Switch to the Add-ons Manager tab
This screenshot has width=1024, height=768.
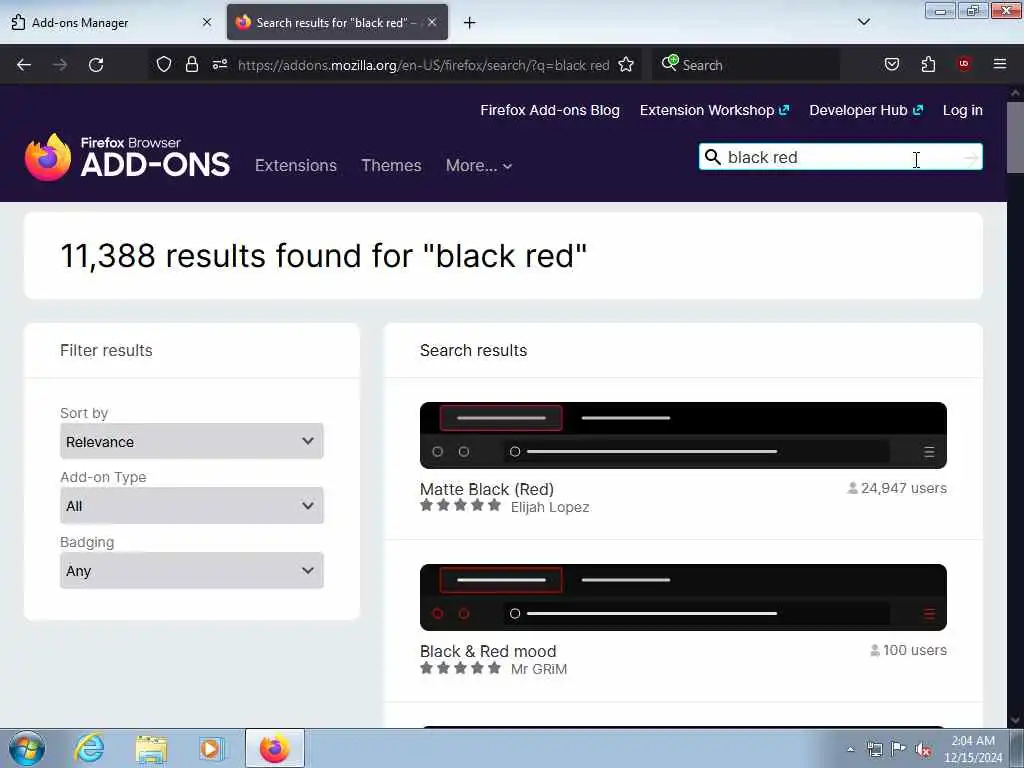(x=111, y=22)
